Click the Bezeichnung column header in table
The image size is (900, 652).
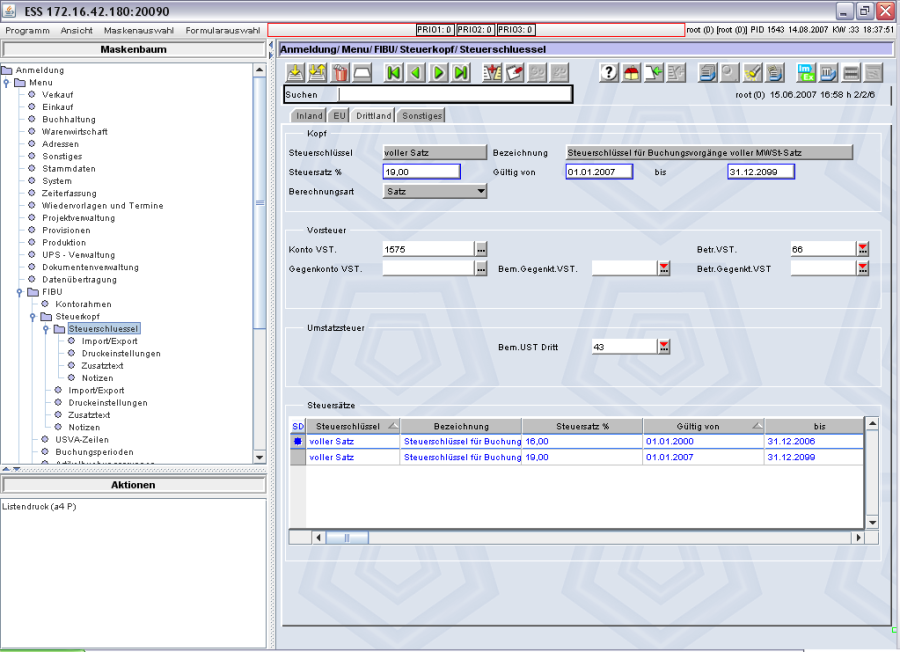click(x=461, y=426)
